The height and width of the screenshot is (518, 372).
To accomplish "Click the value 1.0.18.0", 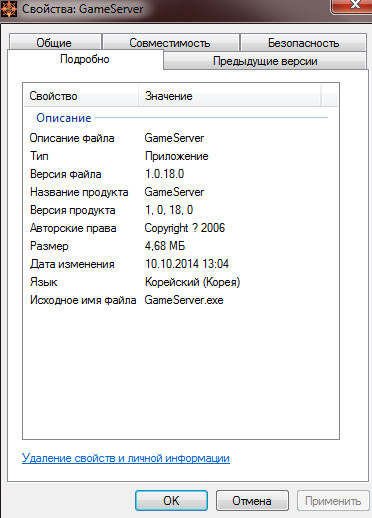I will tap(165, 174).
